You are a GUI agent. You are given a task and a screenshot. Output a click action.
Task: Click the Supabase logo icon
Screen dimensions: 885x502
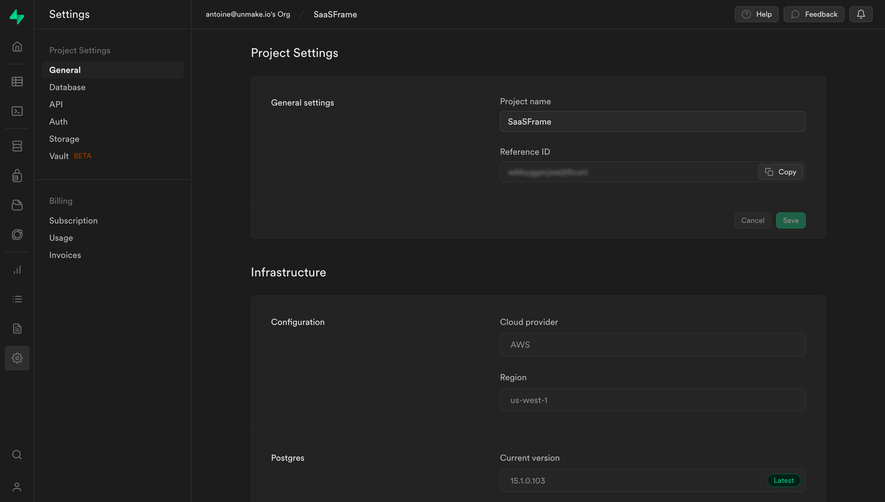tap(17, 16)
